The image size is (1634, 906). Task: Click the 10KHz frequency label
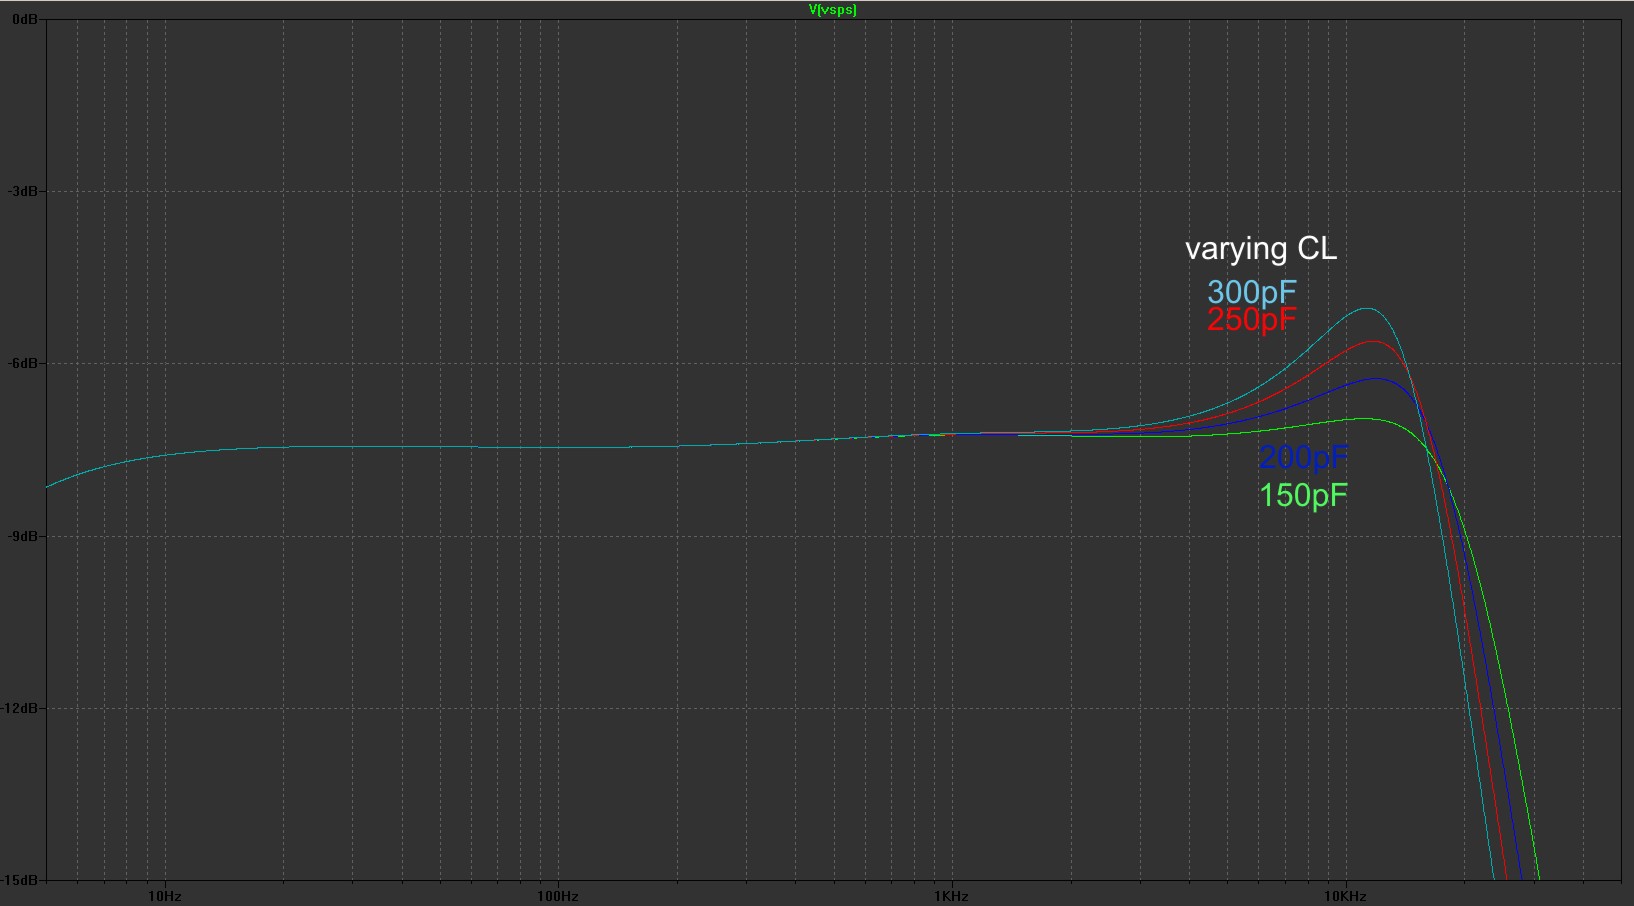point(1345,896)
